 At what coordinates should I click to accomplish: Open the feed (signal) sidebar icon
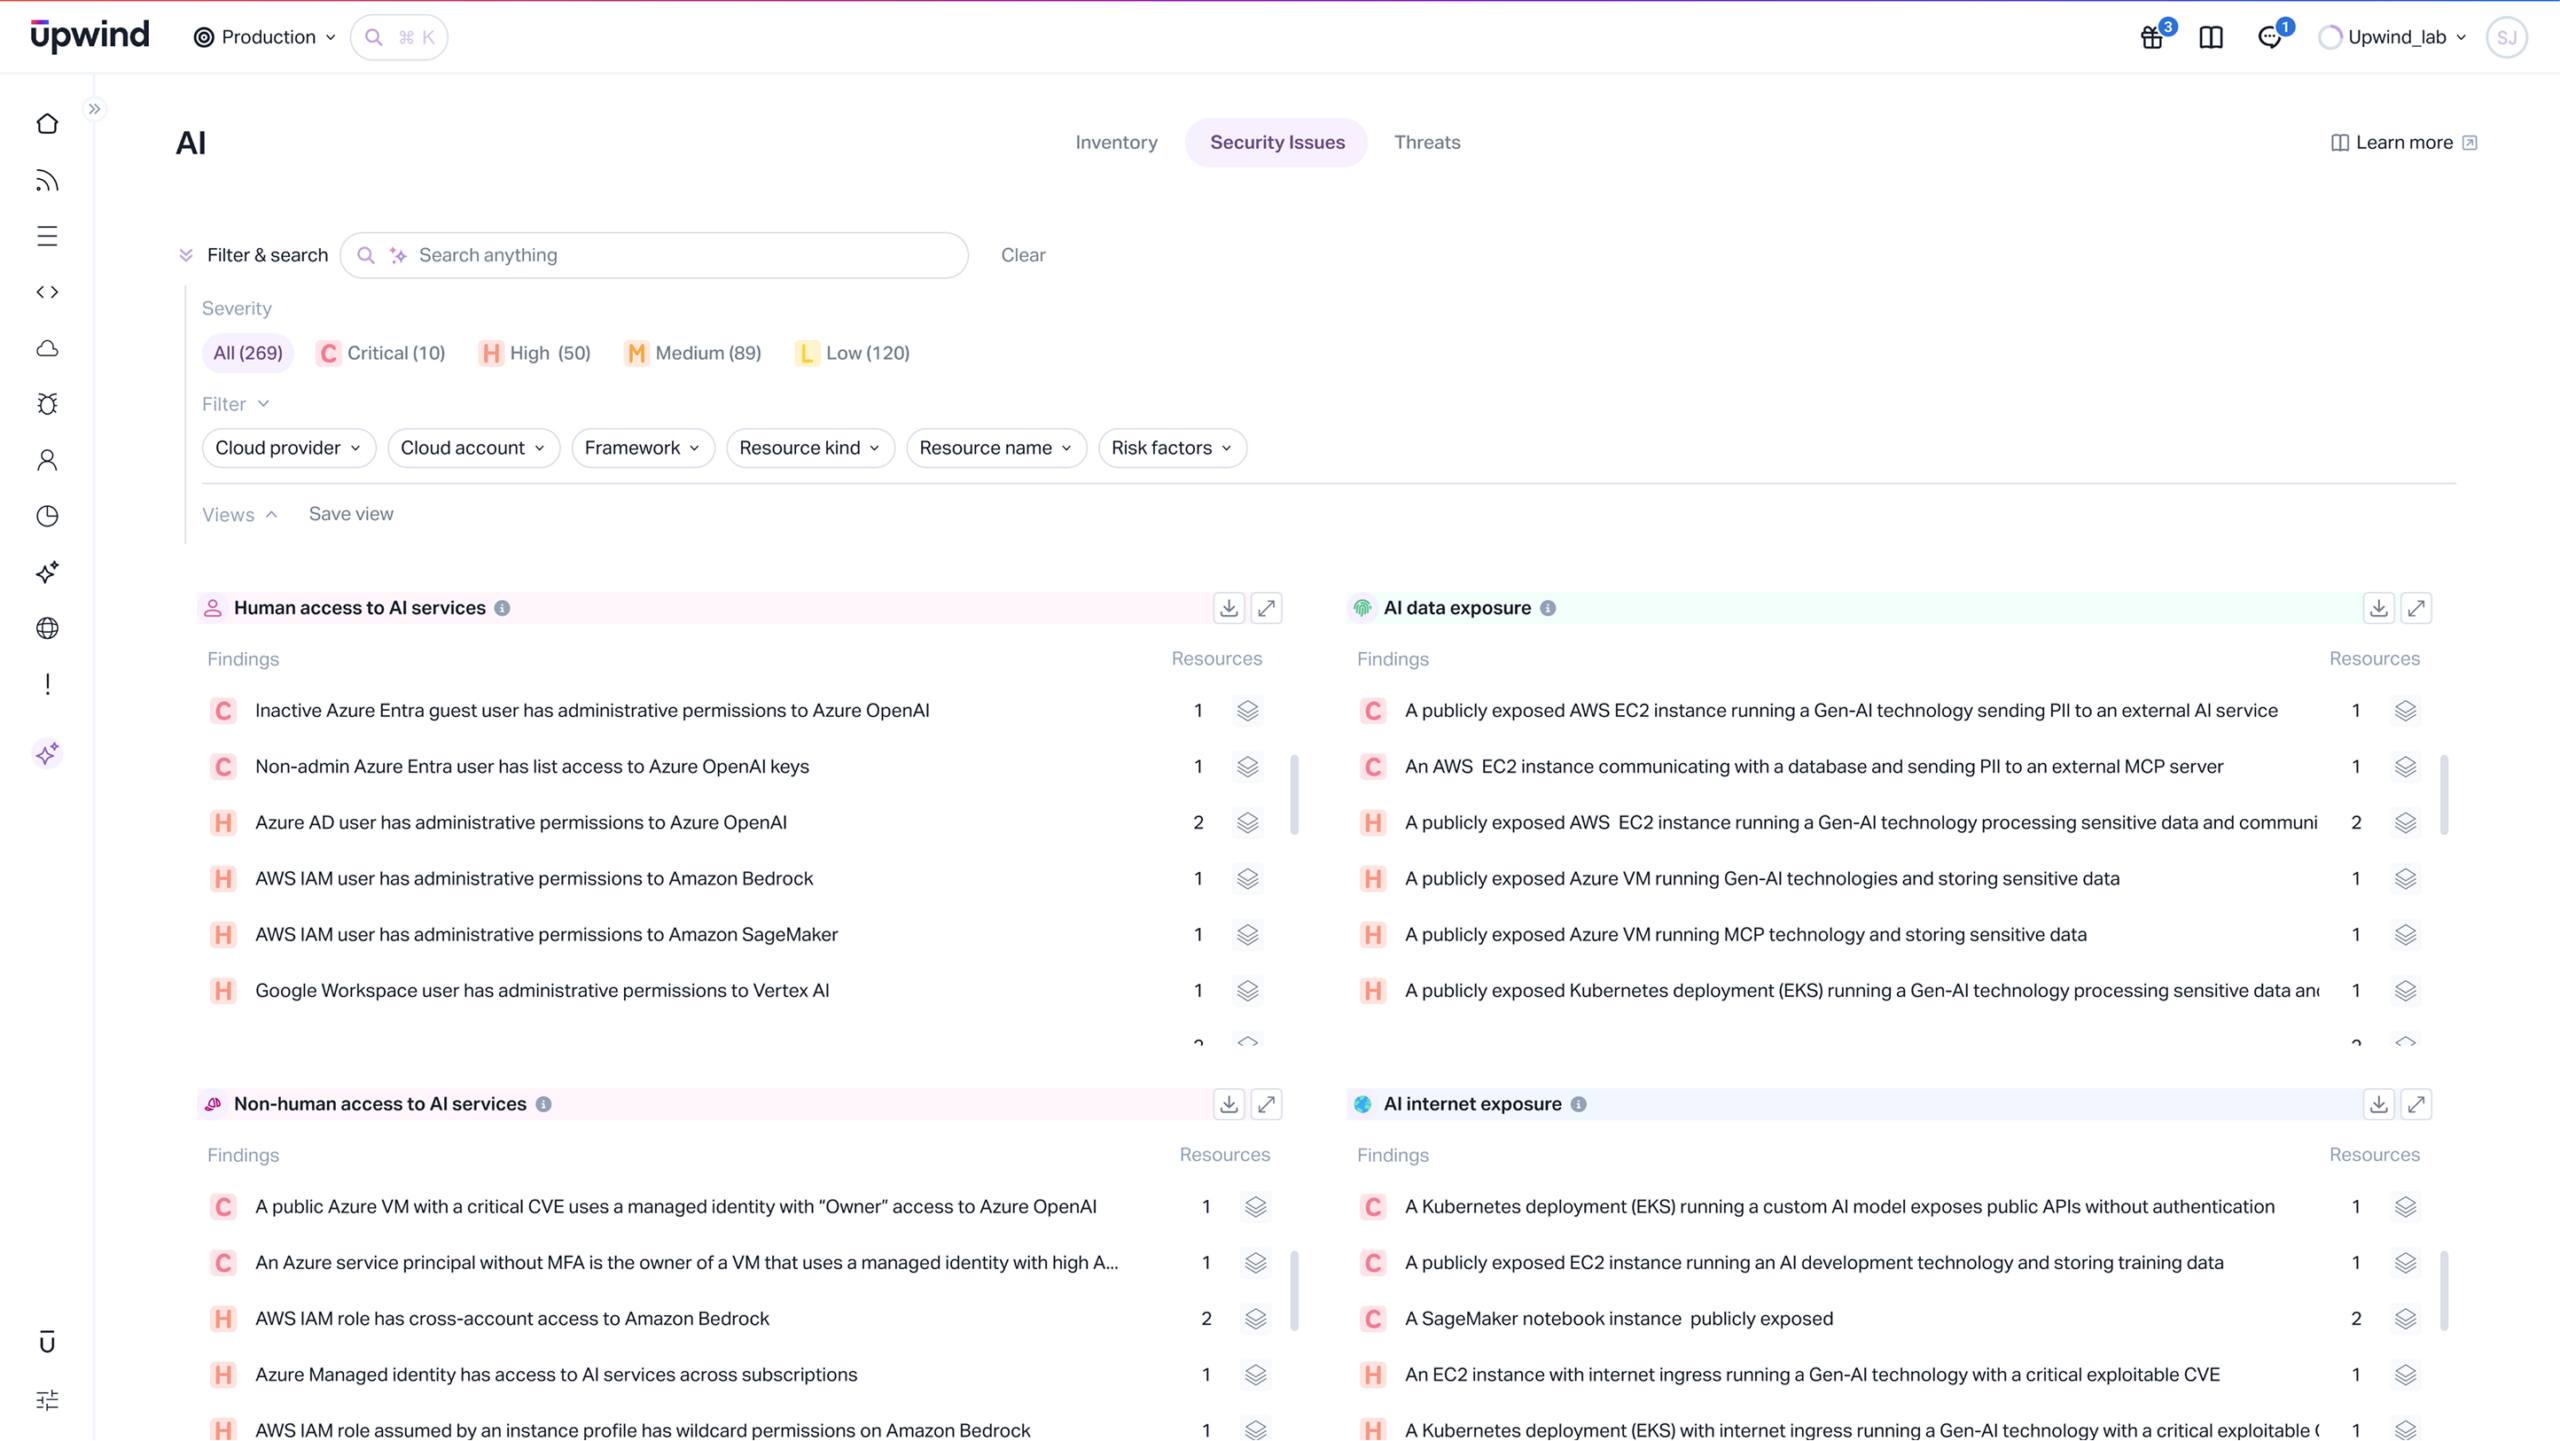[x=47, y=180]
